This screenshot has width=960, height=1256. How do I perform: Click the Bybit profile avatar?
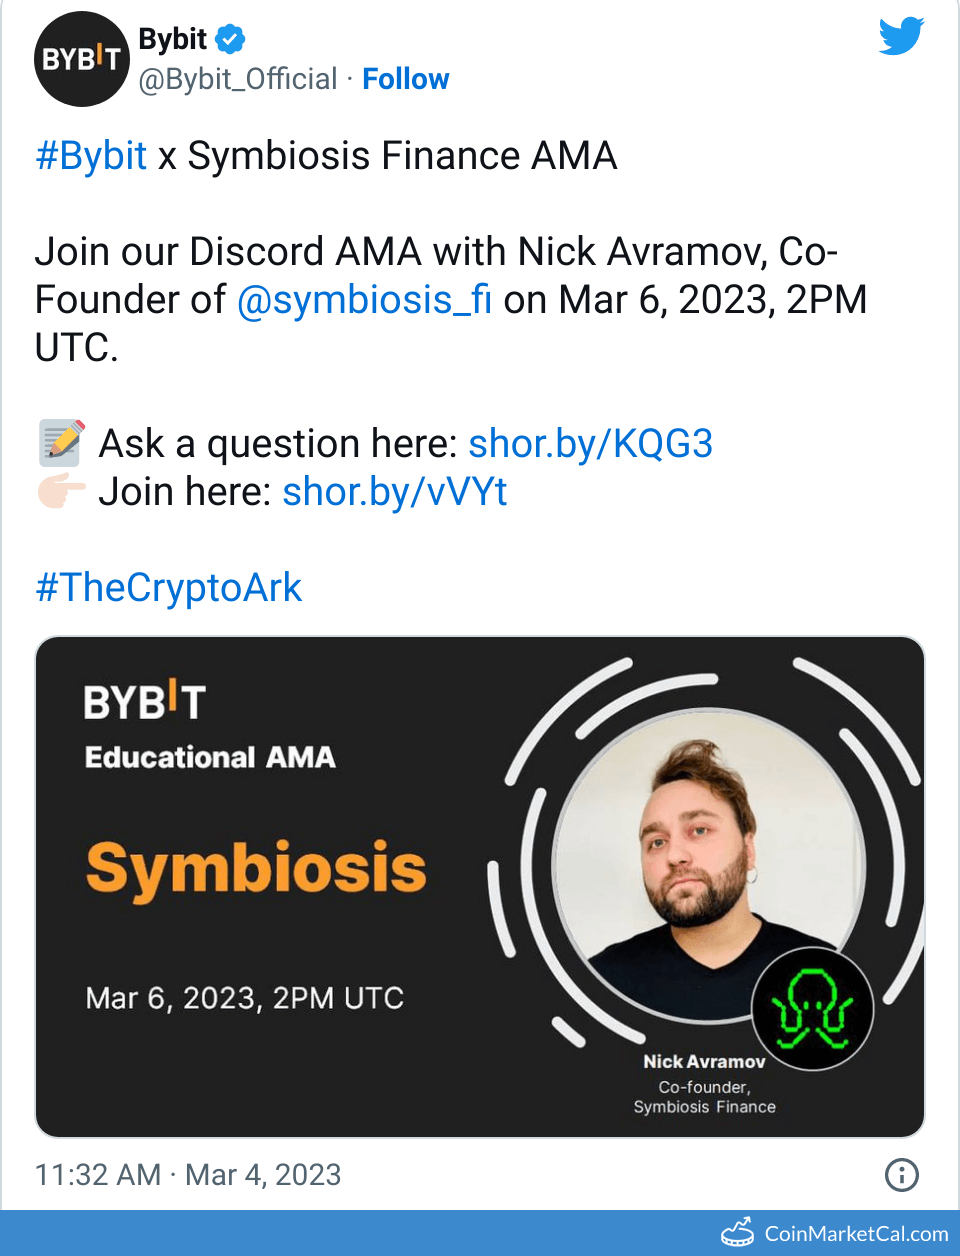click(82, 59)
